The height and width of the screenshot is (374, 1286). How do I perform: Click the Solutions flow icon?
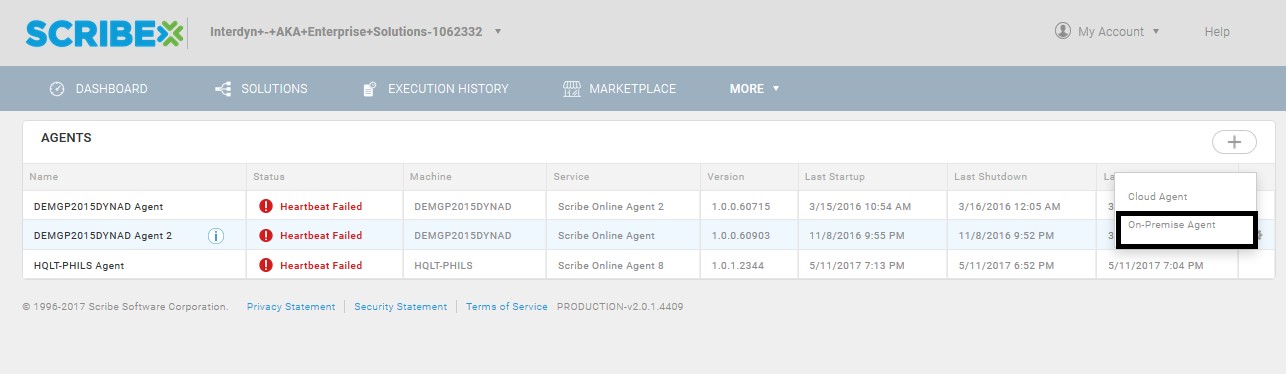(223, 89)
